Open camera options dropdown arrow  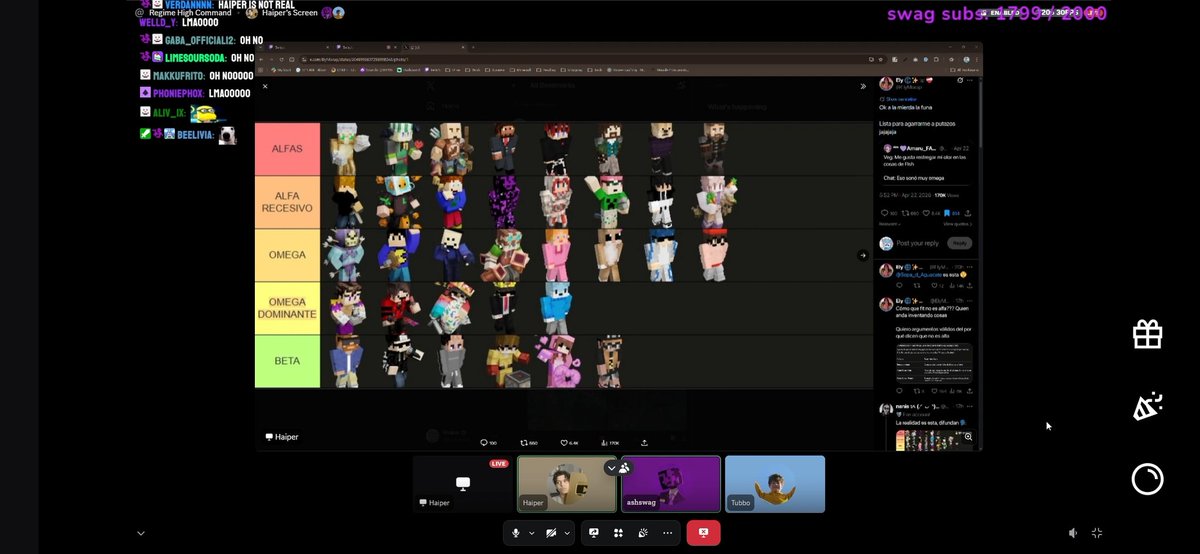pyautogui.click(x=567, y=533)
